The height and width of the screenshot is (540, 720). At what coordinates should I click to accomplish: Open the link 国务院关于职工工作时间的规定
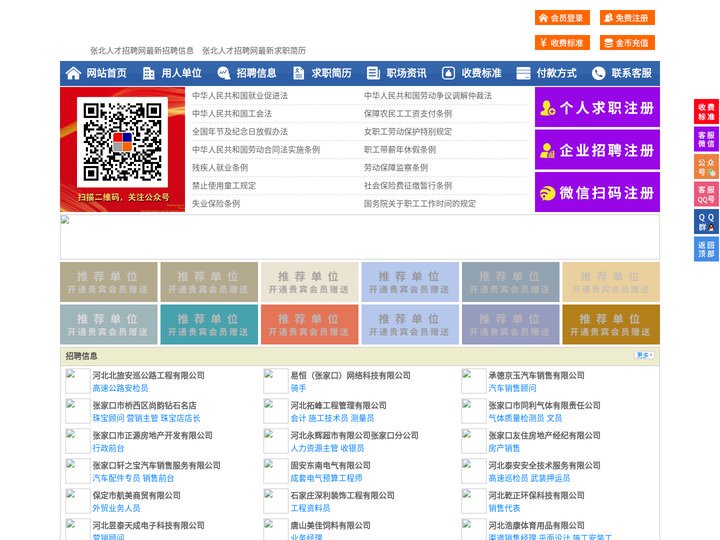pos(420,203)
